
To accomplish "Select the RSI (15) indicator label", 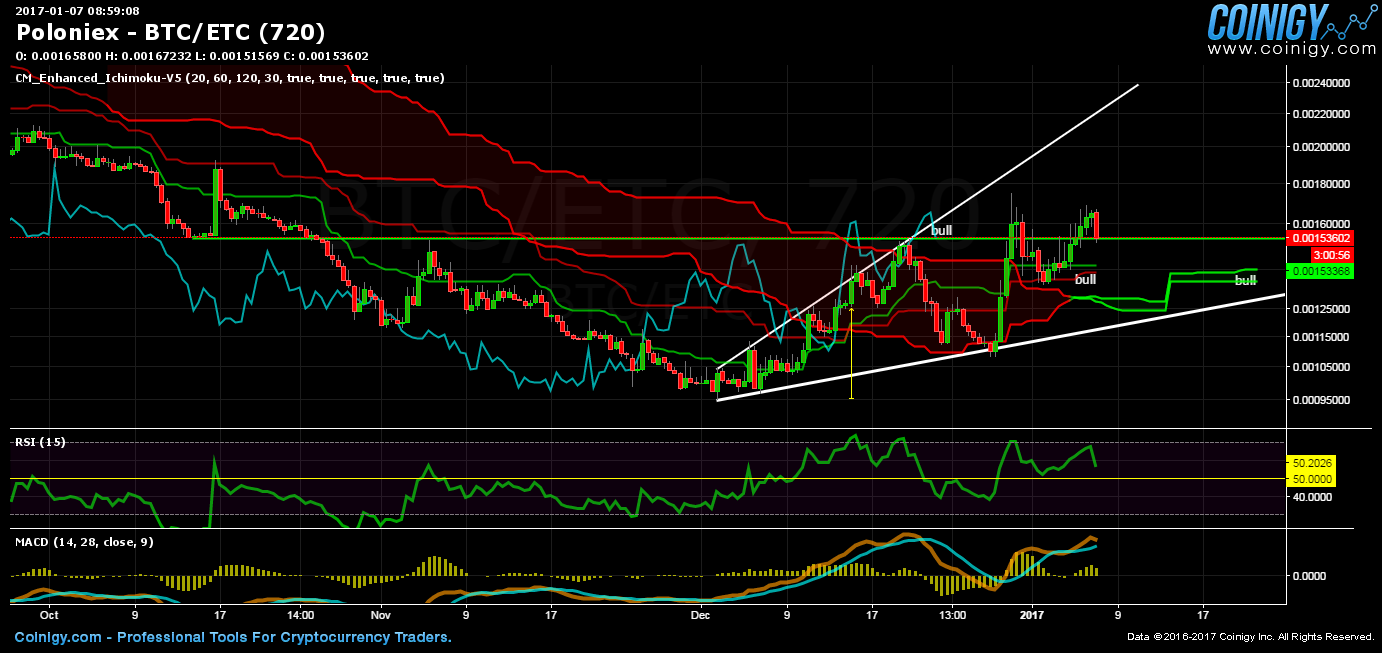I will point(40,442).
